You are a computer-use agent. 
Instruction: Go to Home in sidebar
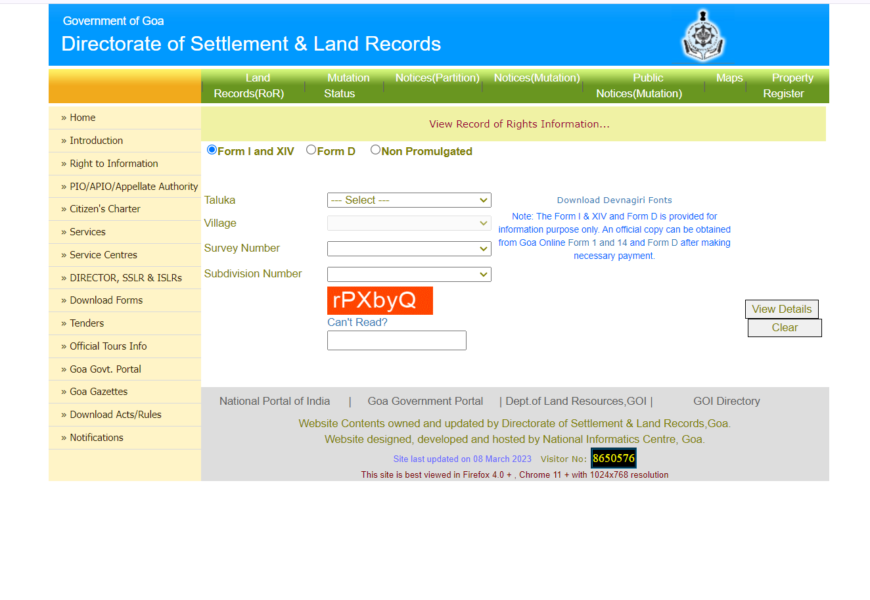click(82, 118)
